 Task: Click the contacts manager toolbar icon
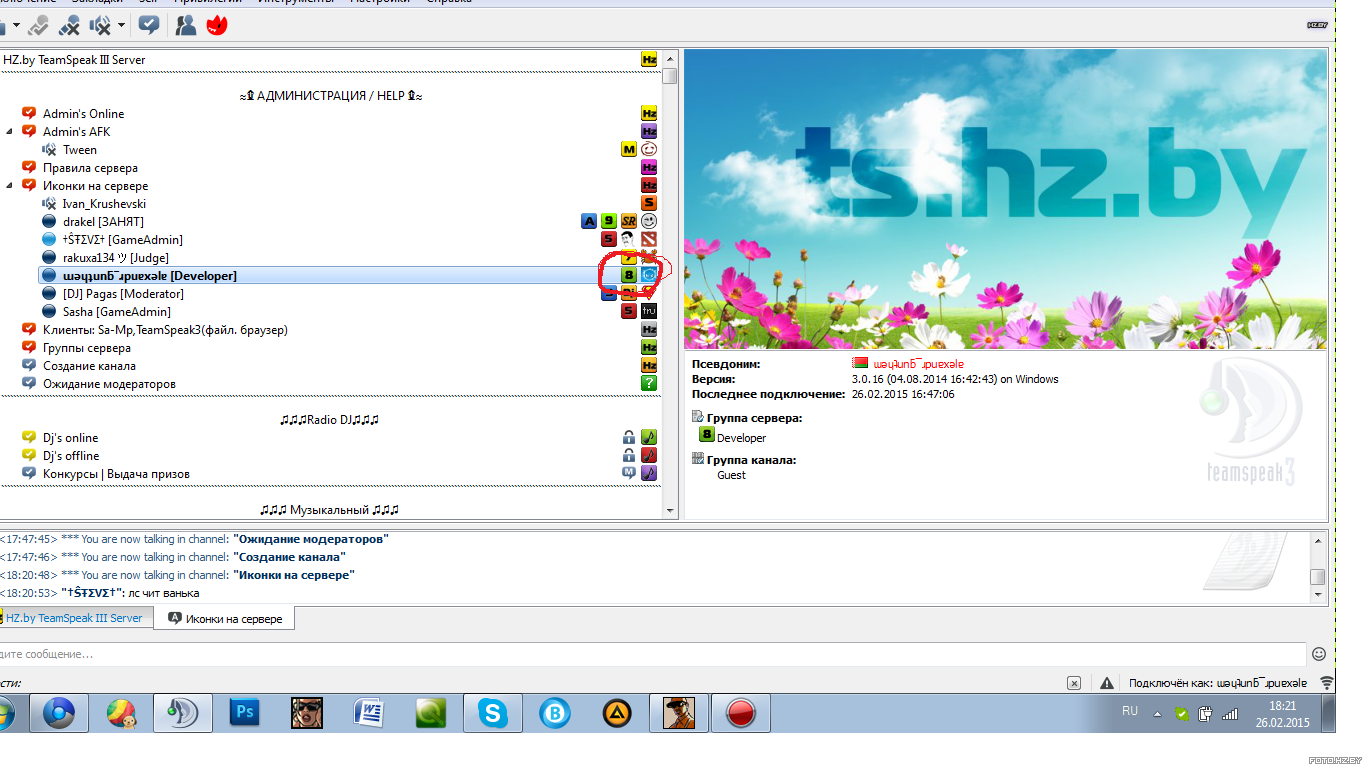[x=186, y=25]
